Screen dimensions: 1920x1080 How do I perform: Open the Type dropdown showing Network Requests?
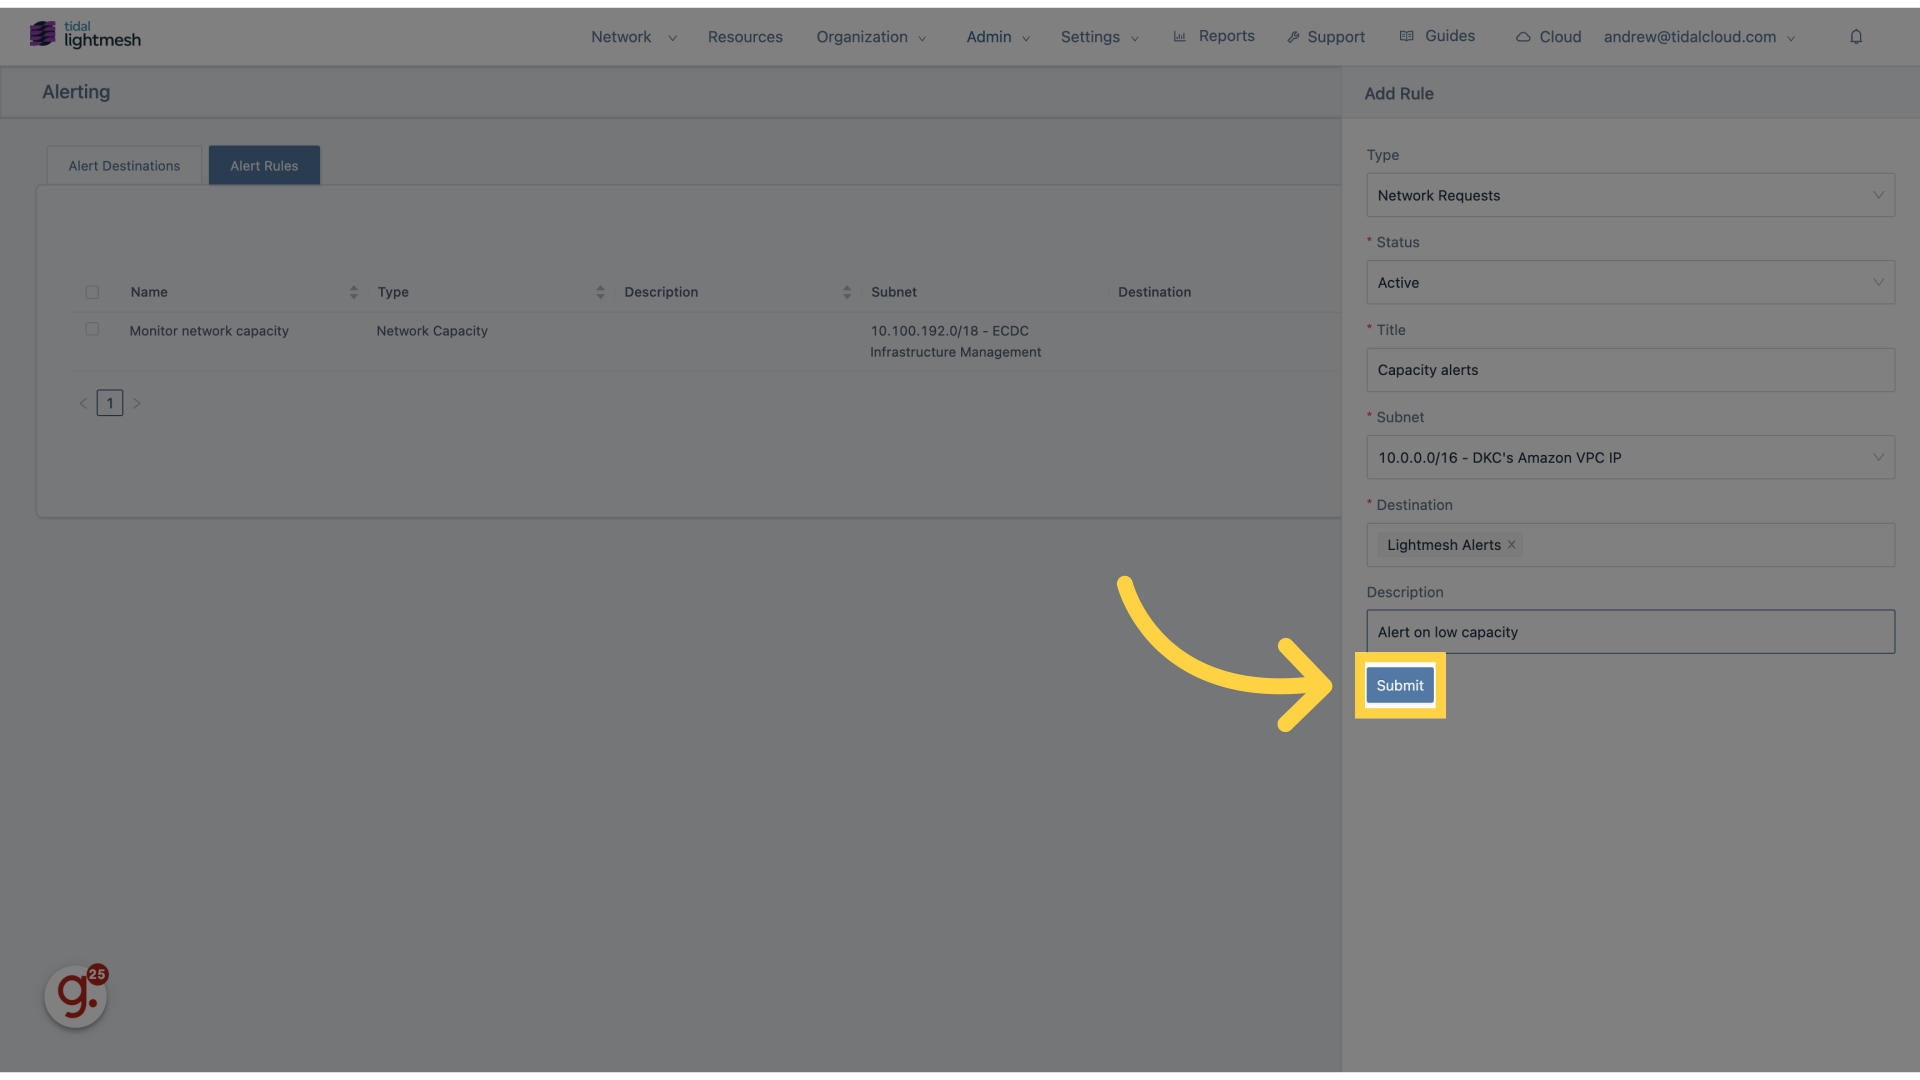click(1630, 195)
